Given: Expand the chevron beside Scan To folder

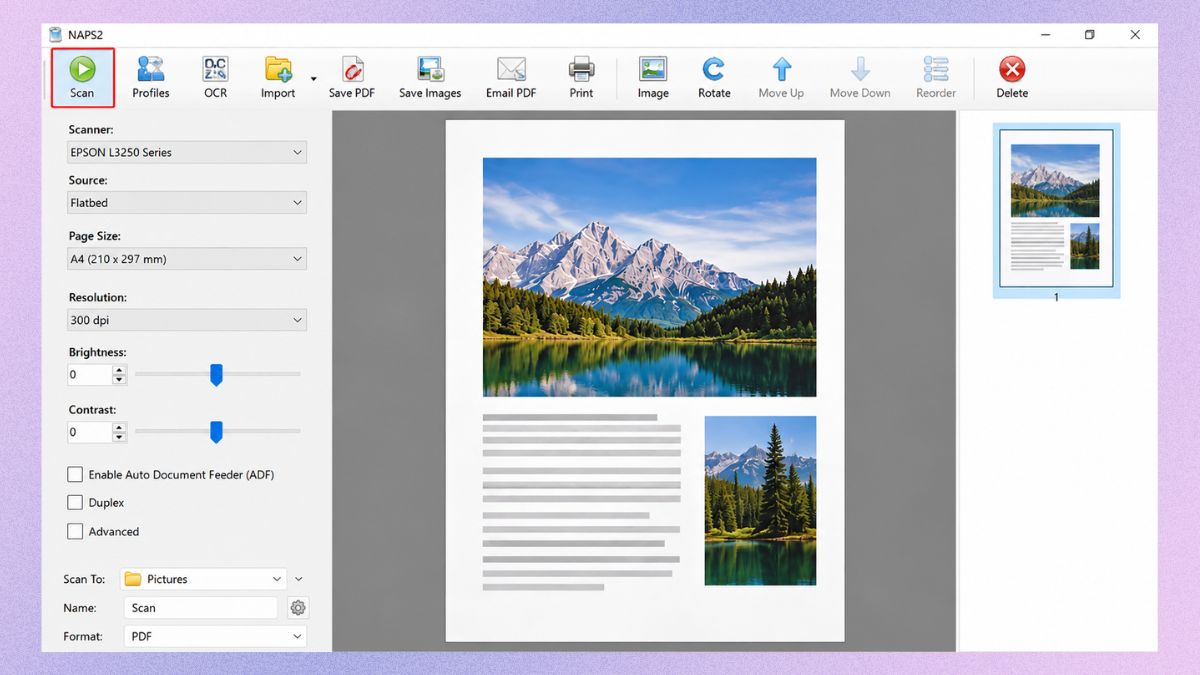Looking at the screenshot, I should (298, 579).
